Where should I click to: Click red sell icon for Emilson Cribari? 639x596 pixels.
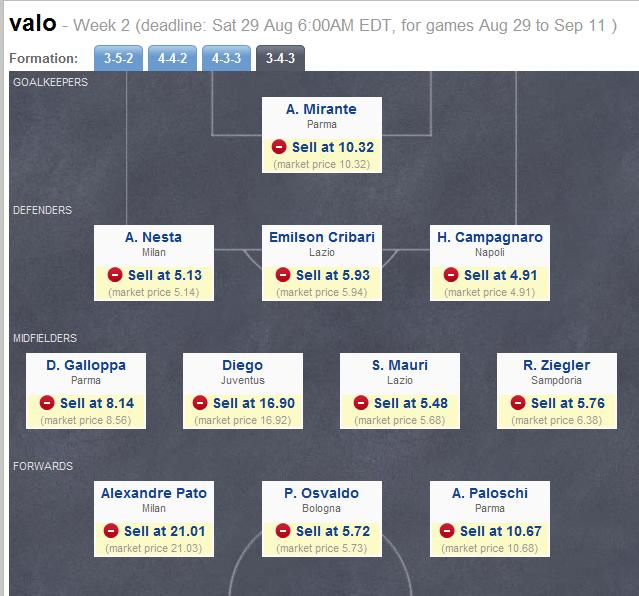283,275
